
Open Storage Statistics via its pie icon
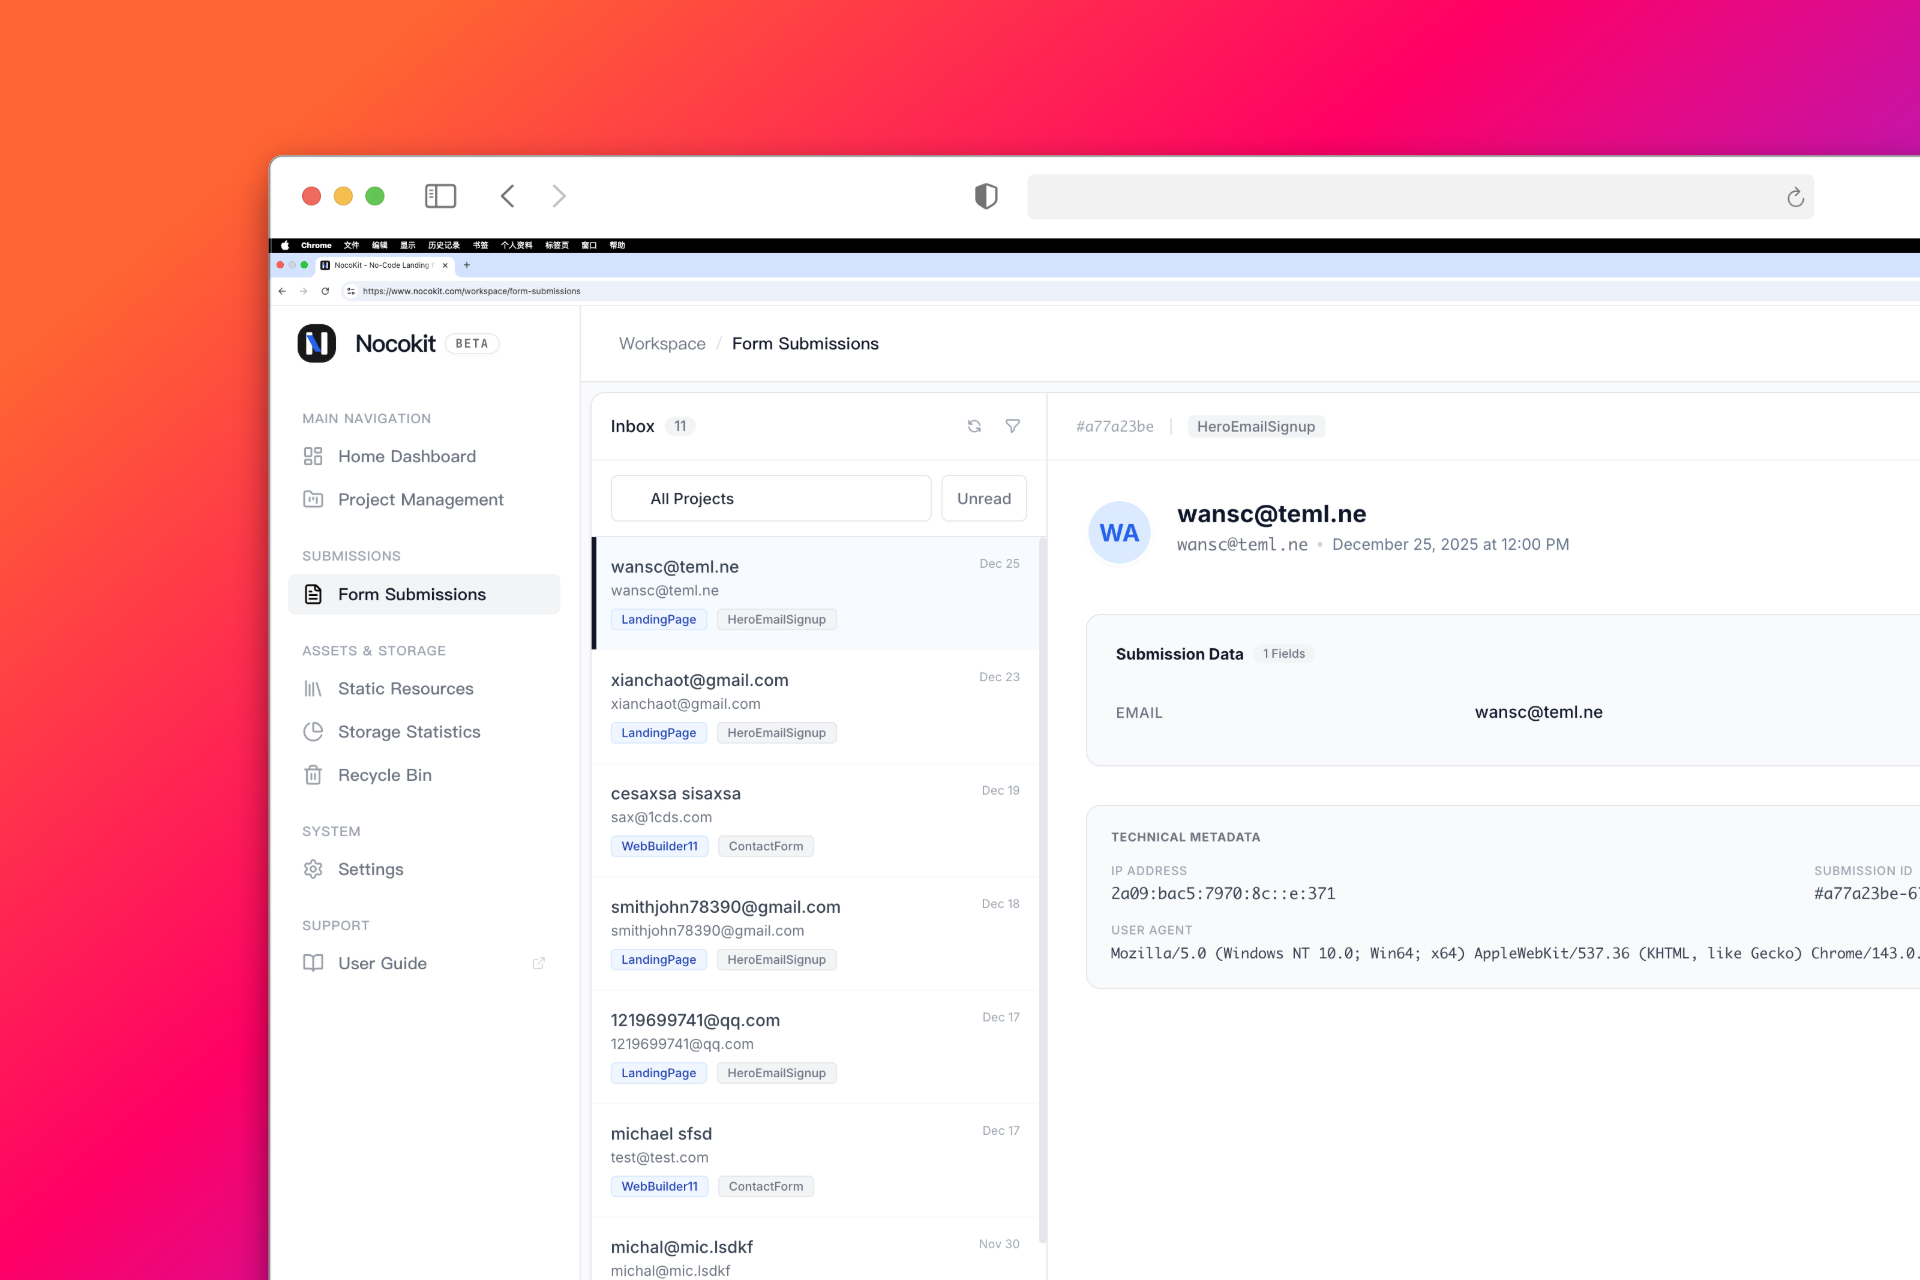click(x=314, y=731)
